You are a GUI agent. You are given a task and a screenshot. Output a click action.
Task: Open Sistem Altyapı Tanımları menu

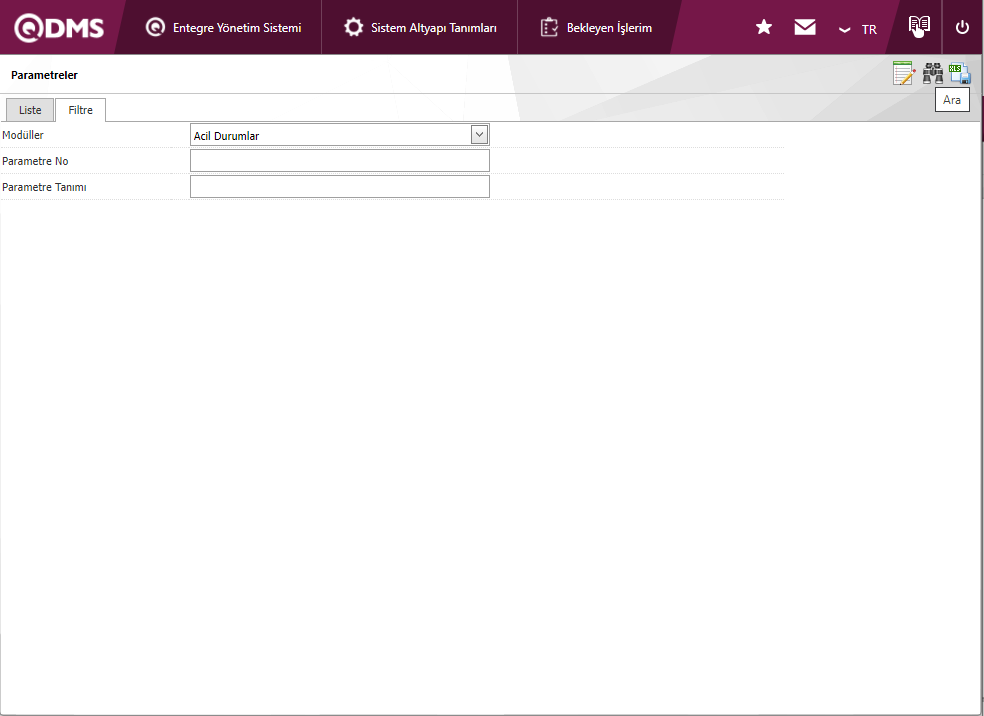420,28
